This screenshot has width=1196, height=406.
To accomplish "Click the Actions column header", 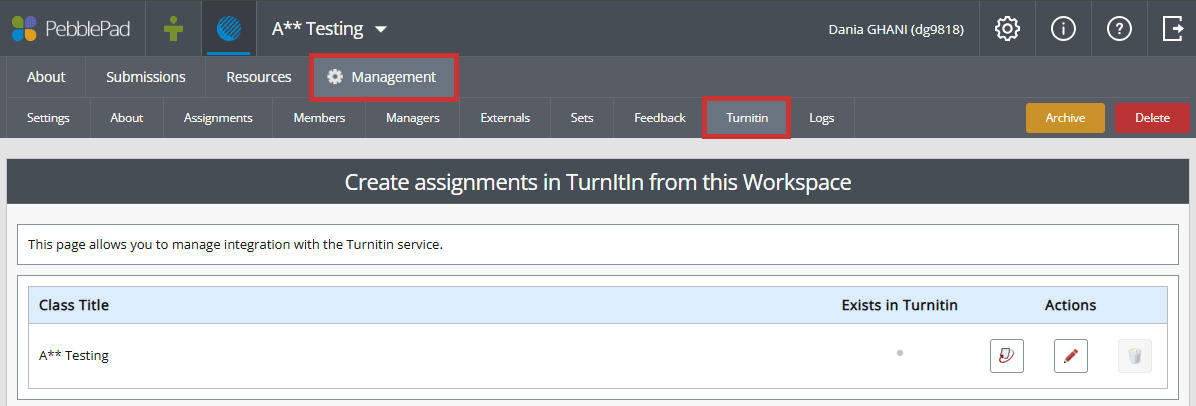I will (1070, 305).
